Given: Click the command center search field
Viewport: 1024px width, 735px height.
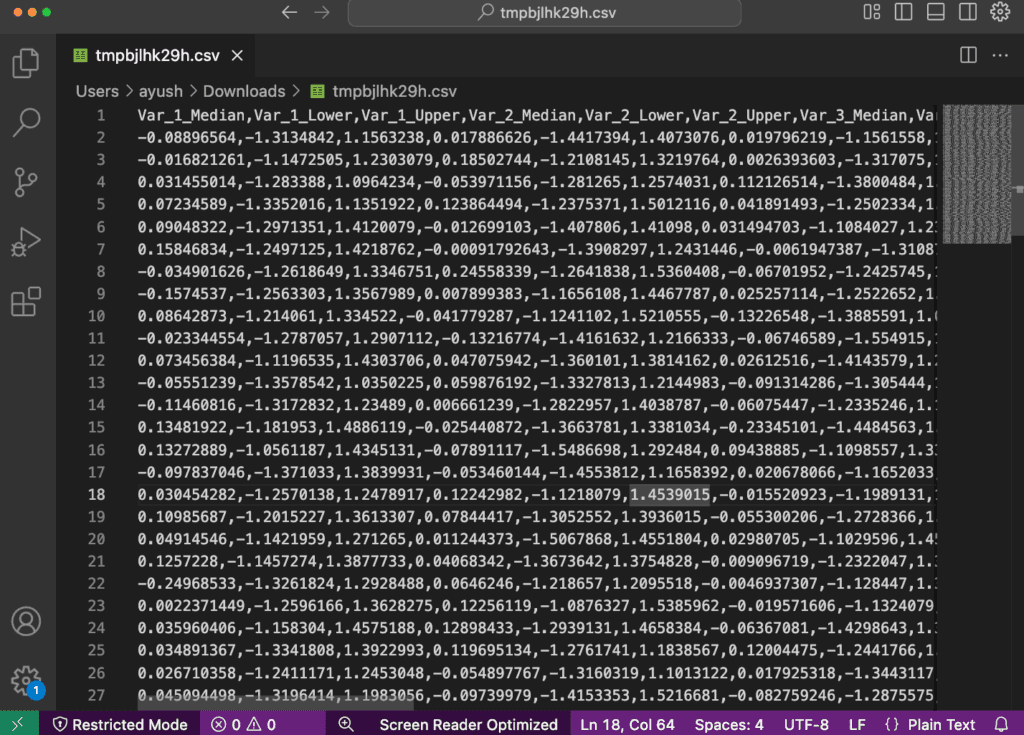Looking at the screenshot, I should coord(544,13).
